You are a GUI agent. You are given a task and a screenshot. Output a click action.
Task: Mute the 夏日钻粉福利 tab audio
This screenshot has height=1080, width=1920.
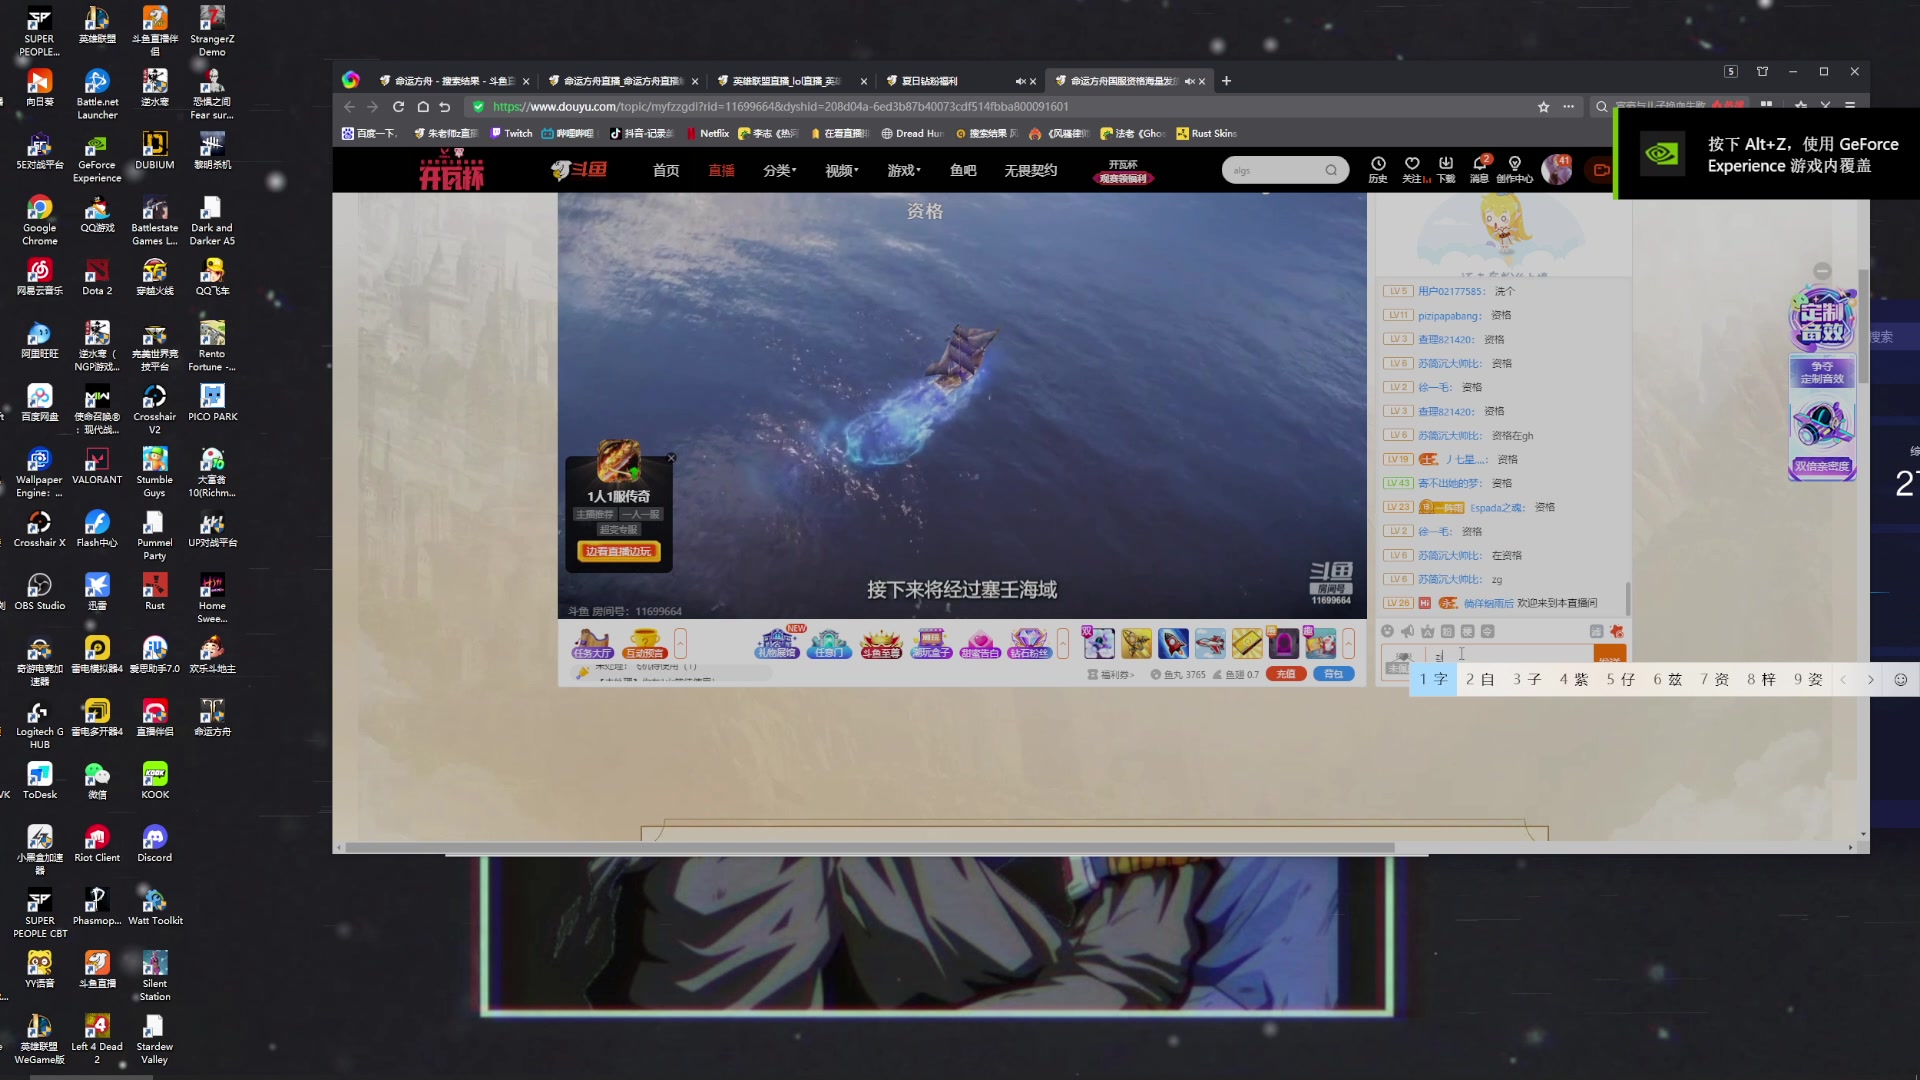coord(1020,81)
